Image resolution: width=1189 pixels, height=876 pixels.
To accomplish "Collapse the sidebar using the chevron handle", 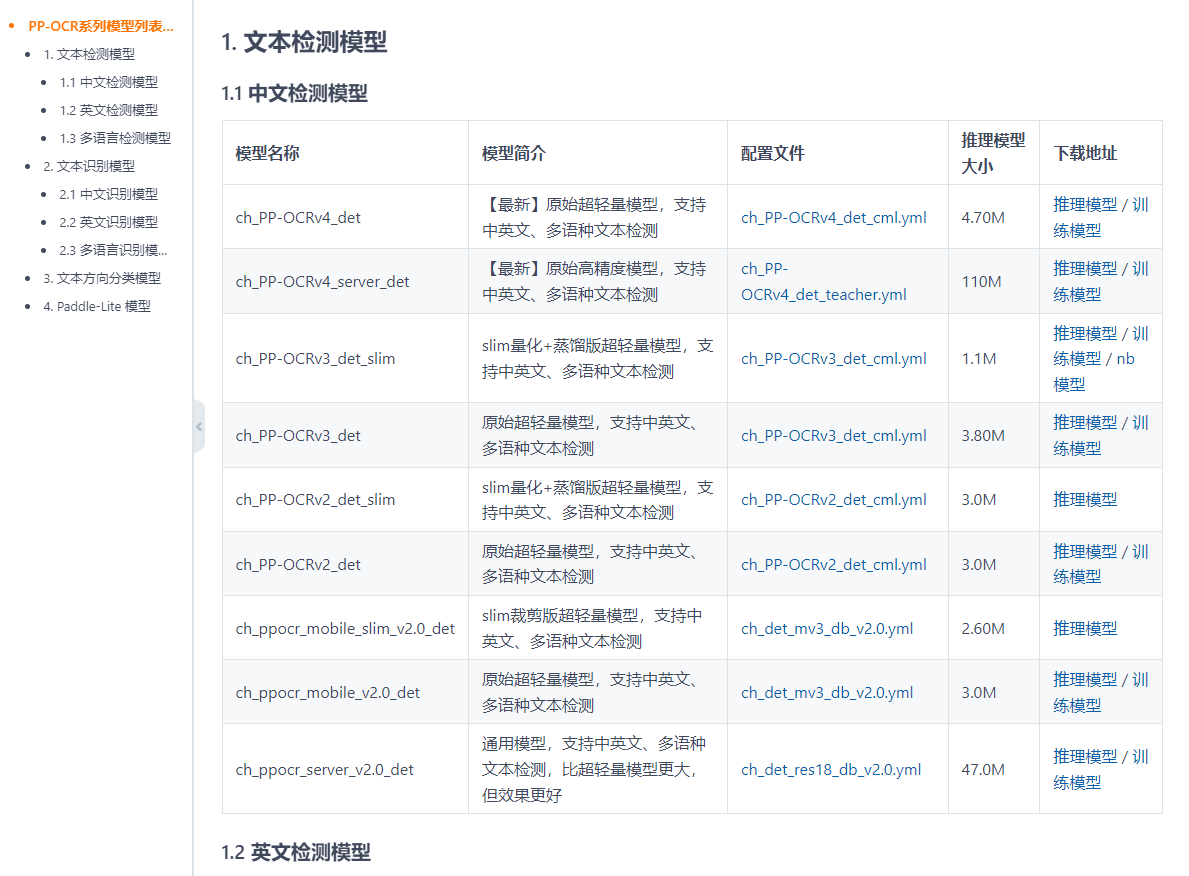I will click(x=198, y=427).
